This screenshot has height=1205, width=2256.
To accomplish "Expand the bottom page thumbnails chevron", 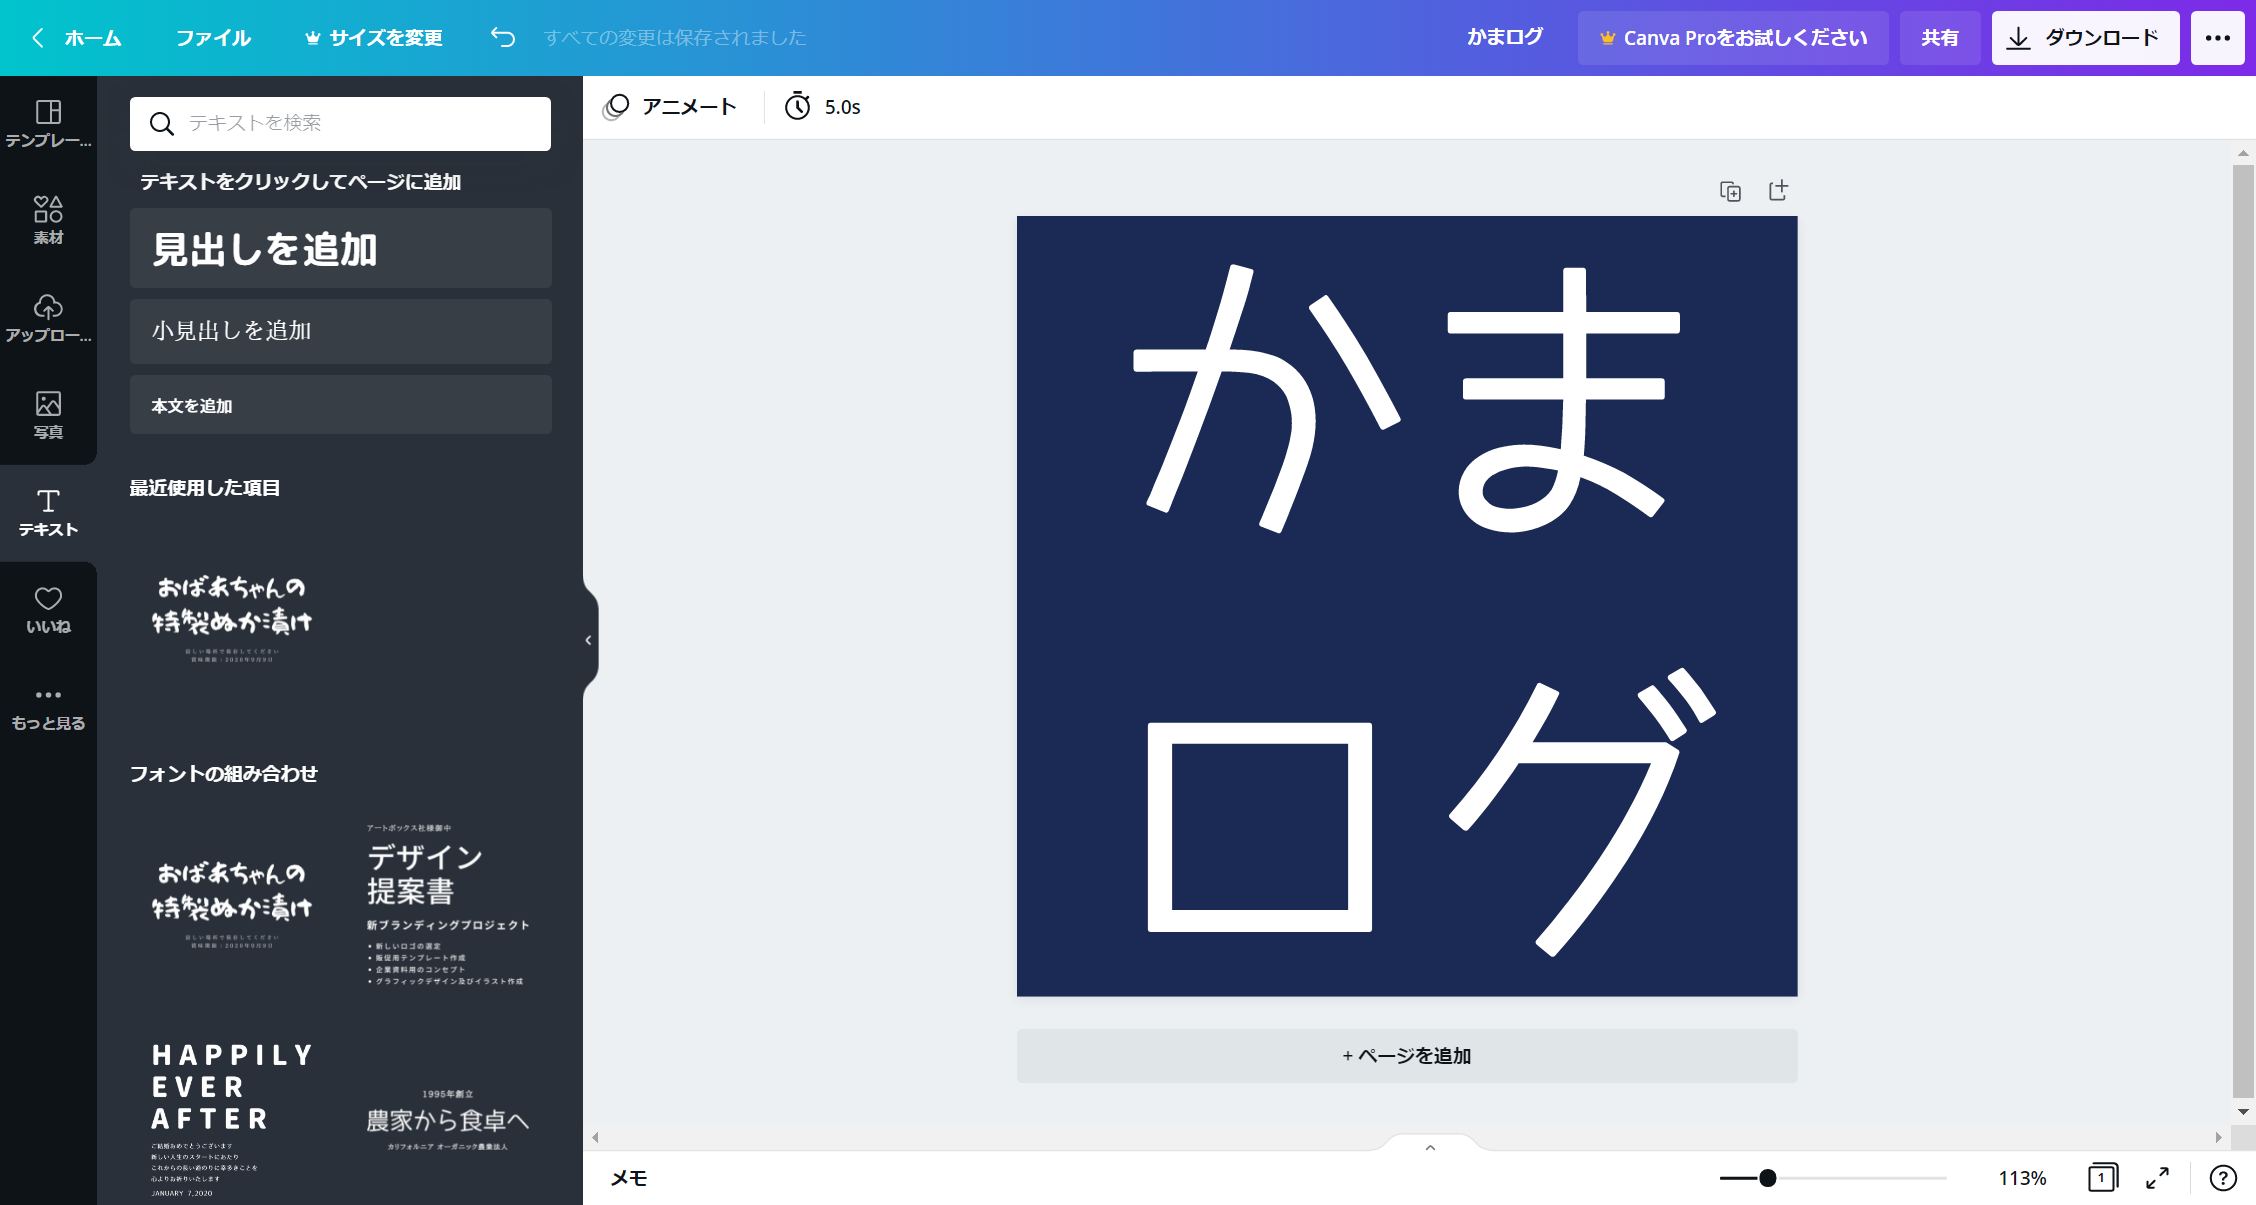I will click(x=1430, y=1147).
